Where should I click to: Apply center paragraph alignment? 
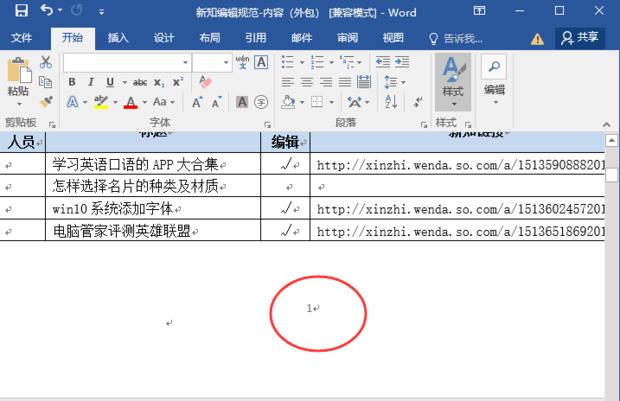point(306,82)
